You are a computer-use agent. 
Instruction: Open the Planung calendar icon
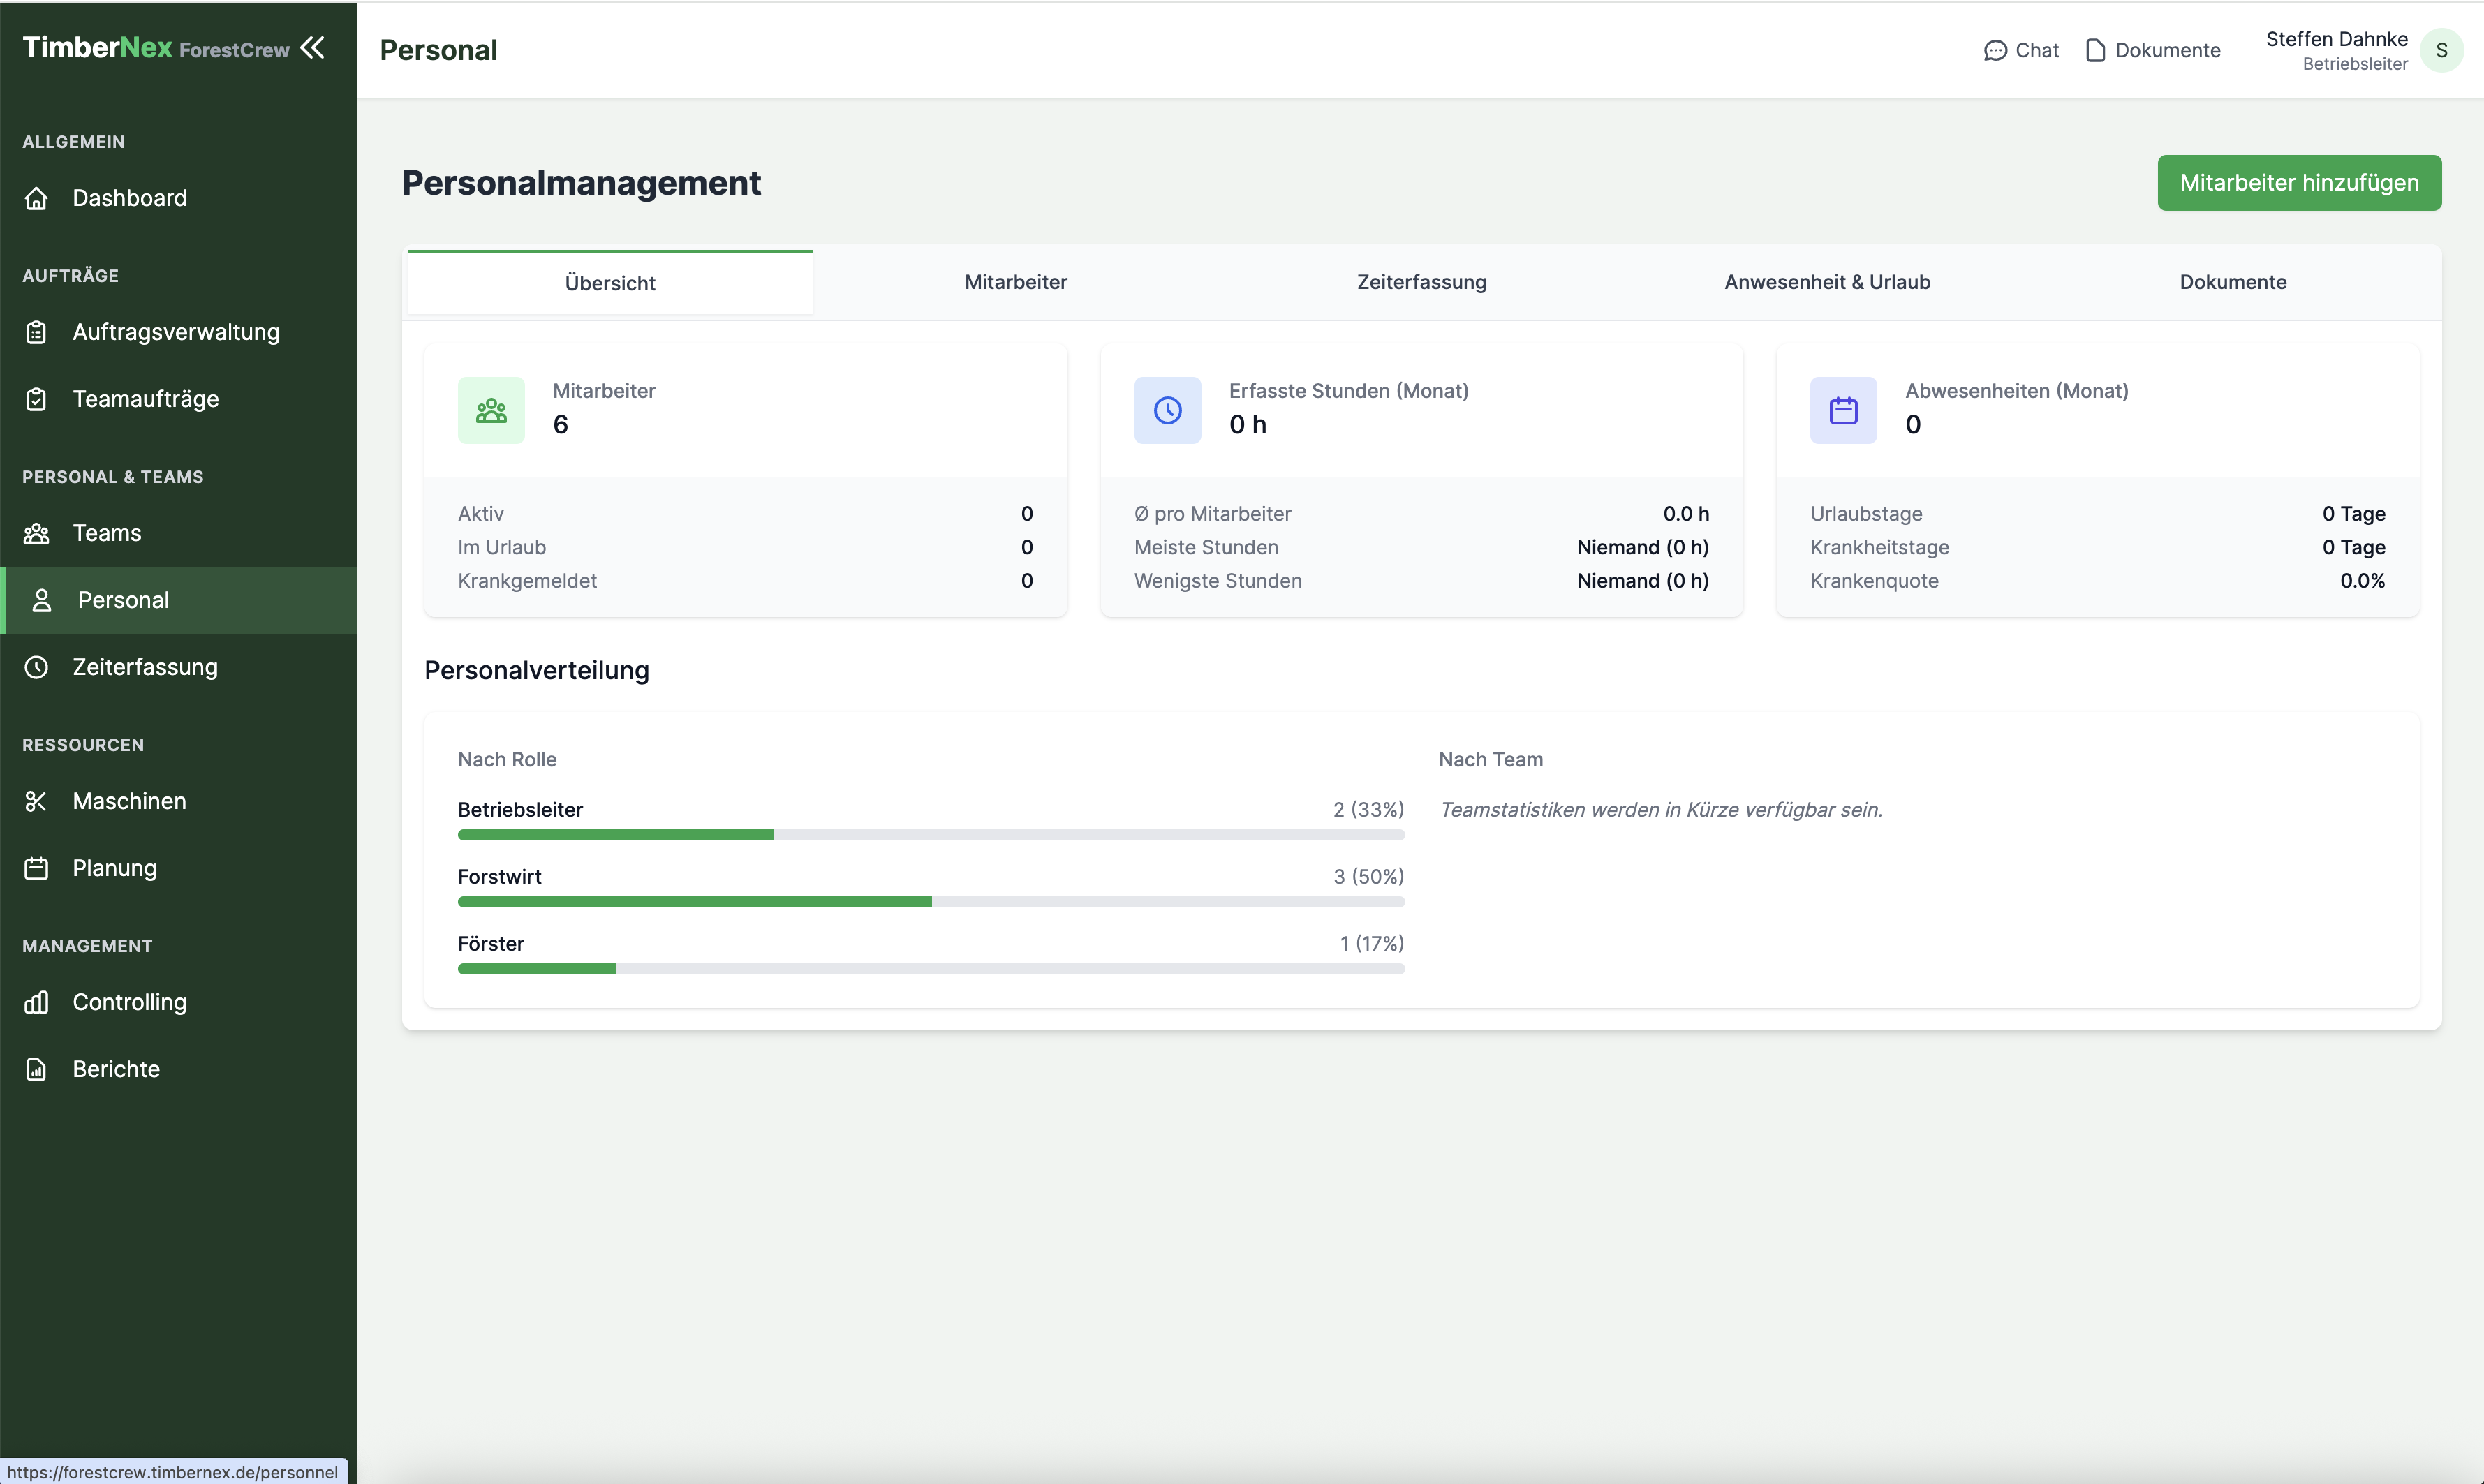[36, 868]
